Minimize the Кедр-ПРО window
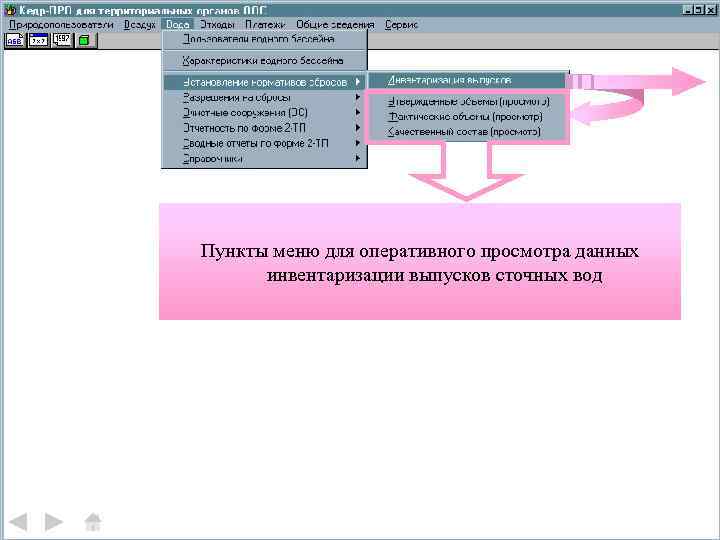This screenshot has width=720, height=540. (x=687, y=10)
